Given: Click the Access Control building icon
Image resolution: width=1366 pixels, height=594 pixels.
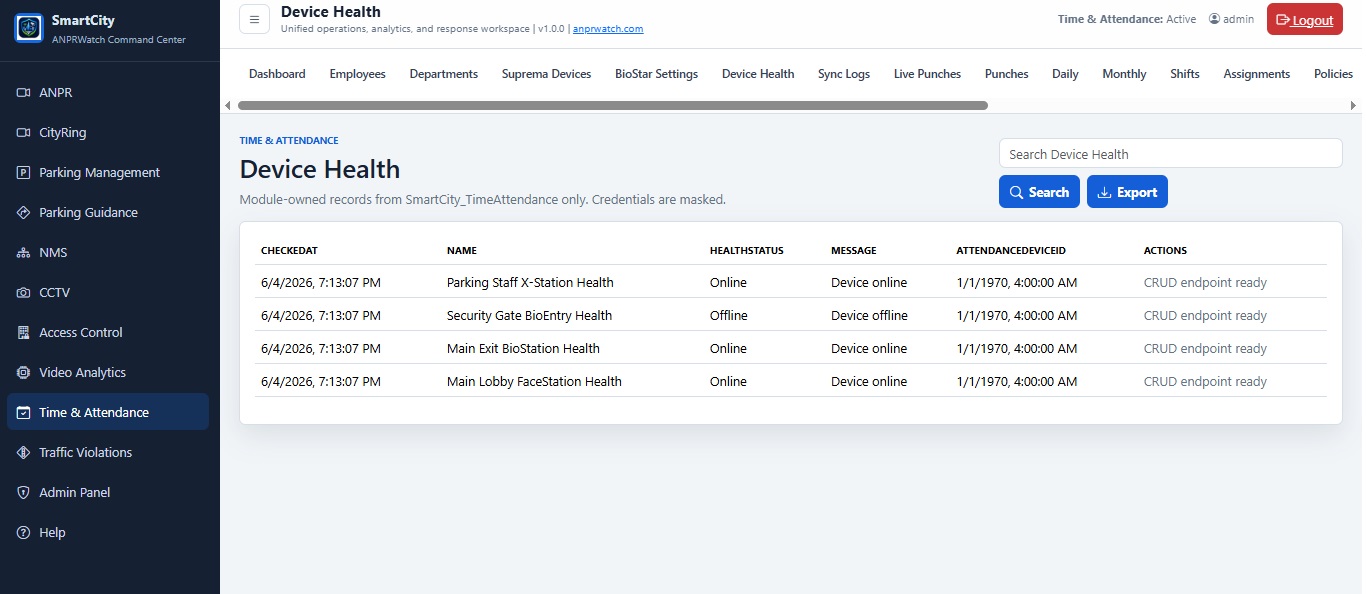Looking at the screenshot, I should click(23, 332).
